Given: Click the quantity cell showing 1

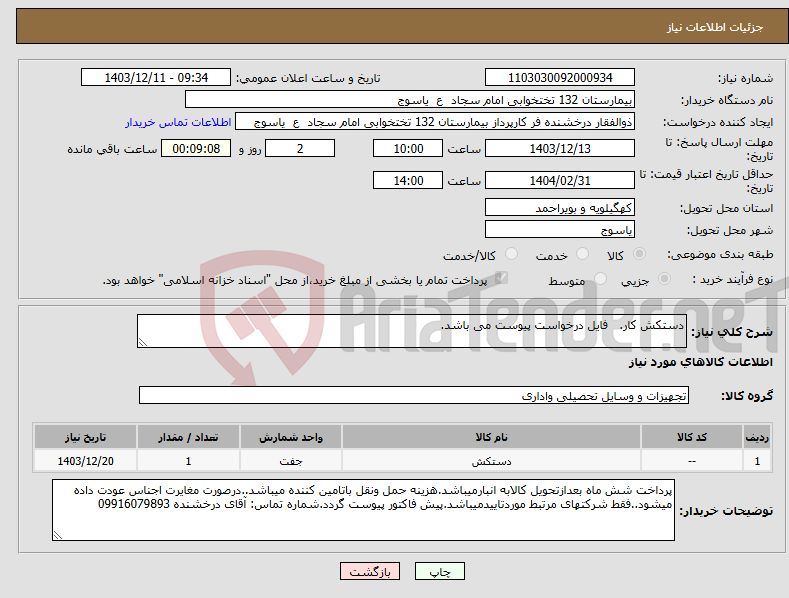Looking at the screenshot, I should pos(188,461).
